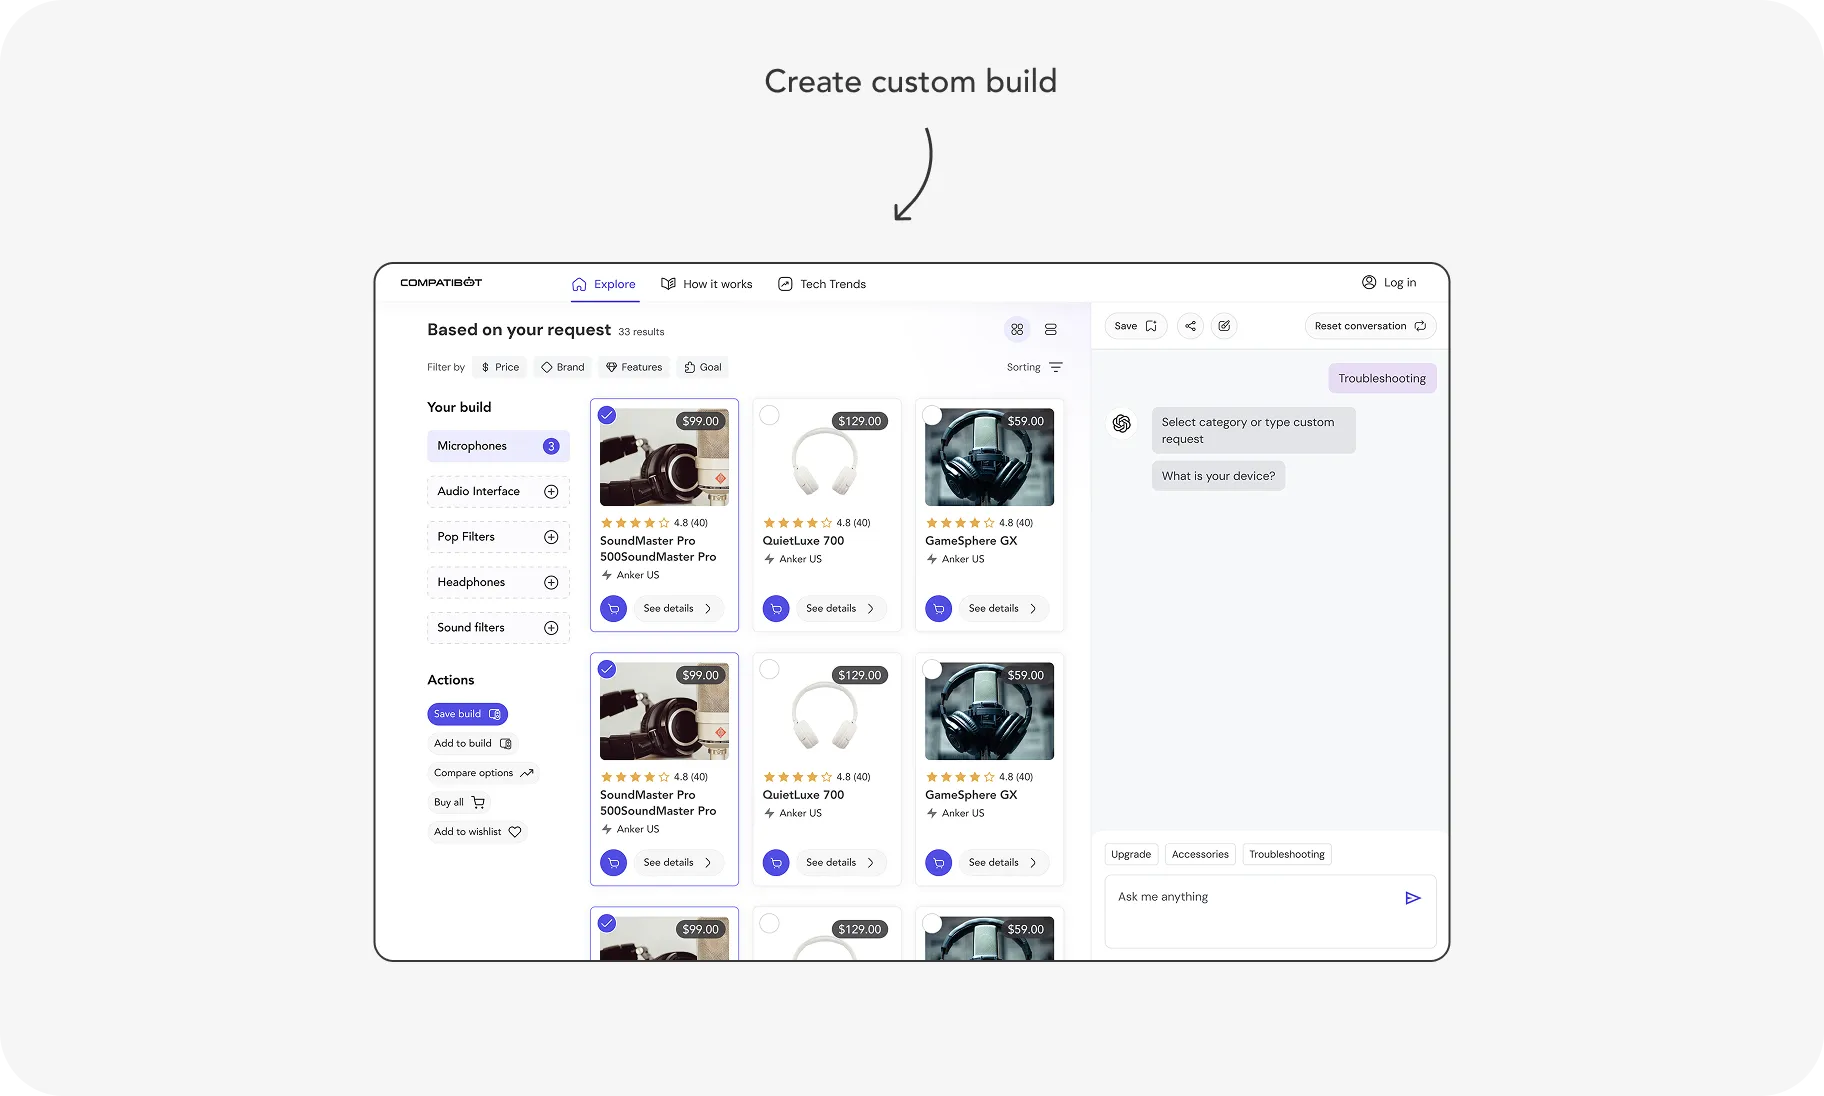1824x1096 pixels.
Task: Click the Add to build button
Action: point(473,743)
